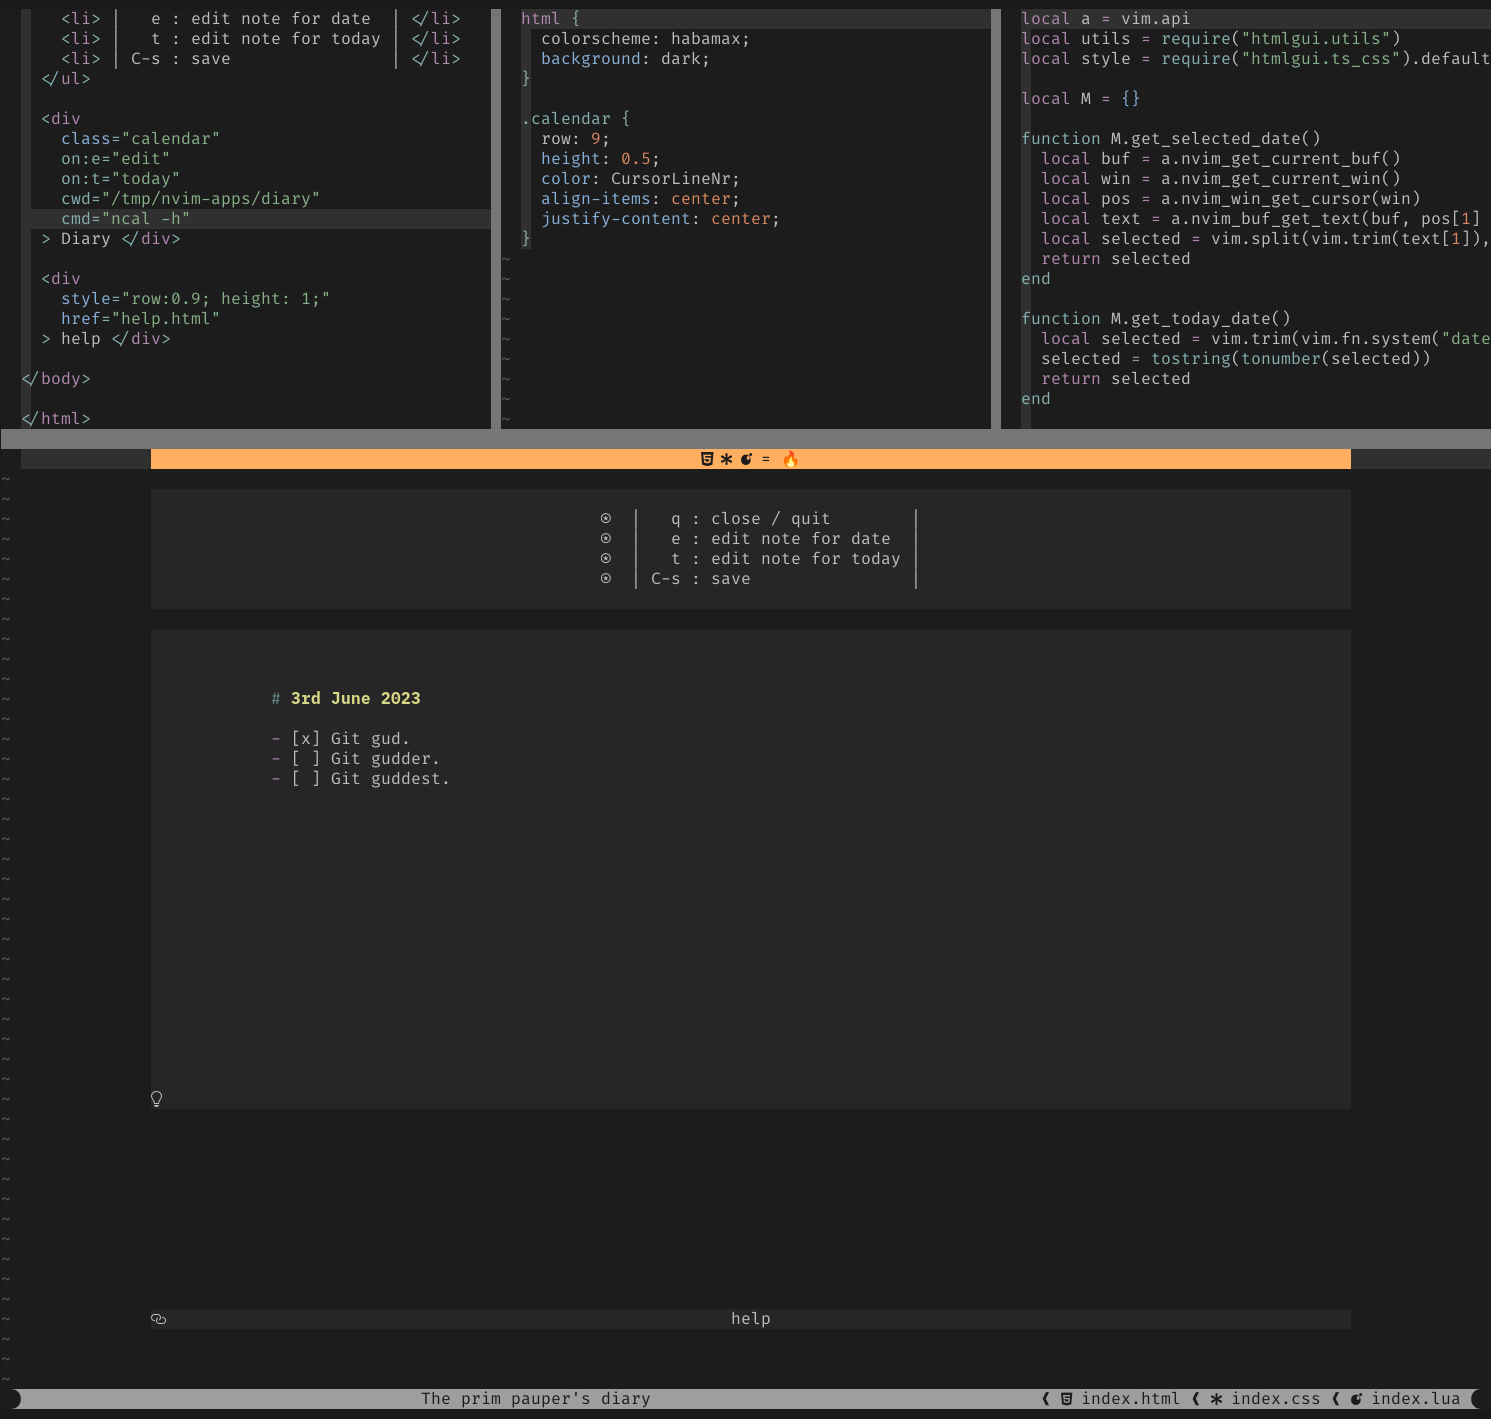Check the '[ ] Git gudder.' checkbox
The width and height of the screenshot is (1491, 1419).
click(306, 759)
